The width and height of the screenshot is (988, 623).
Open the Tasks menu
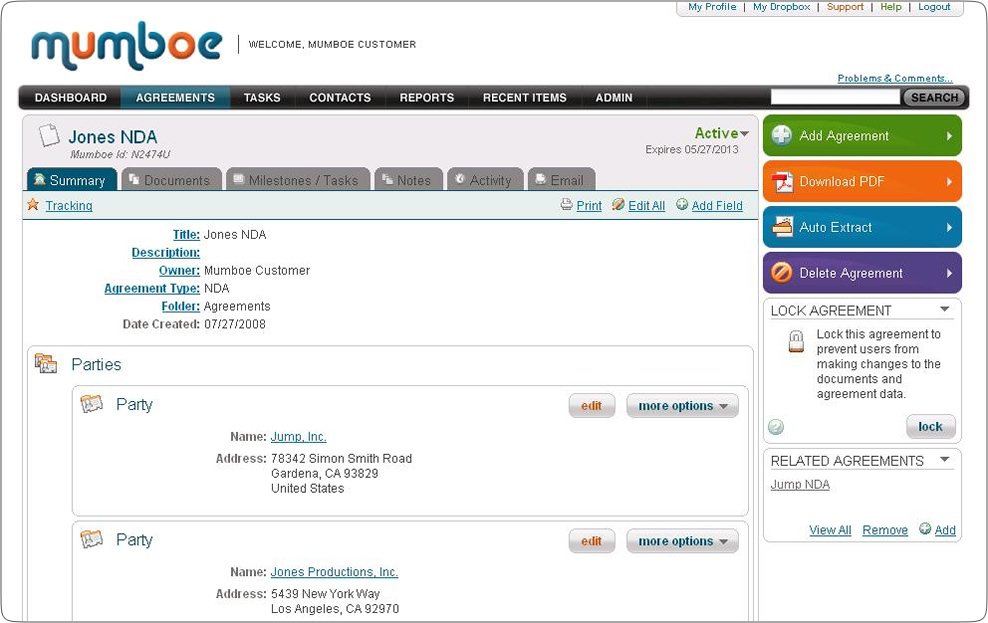click(262, 98)
